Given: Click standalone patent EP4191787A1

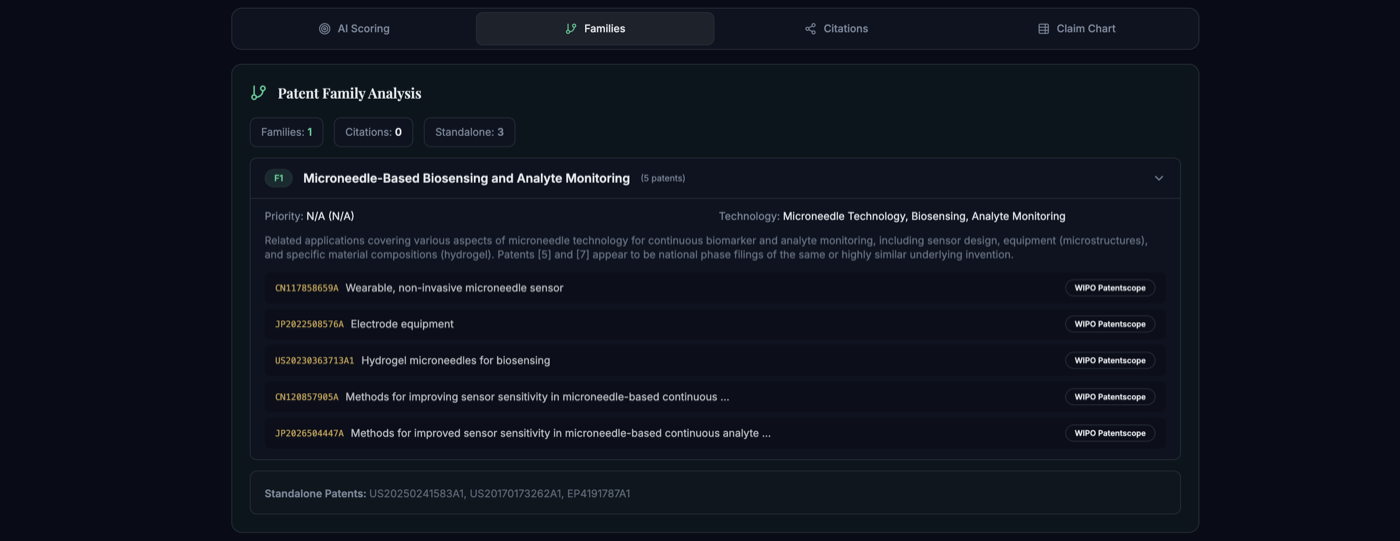Looking at the screenshot, I should tap(598, 494).
